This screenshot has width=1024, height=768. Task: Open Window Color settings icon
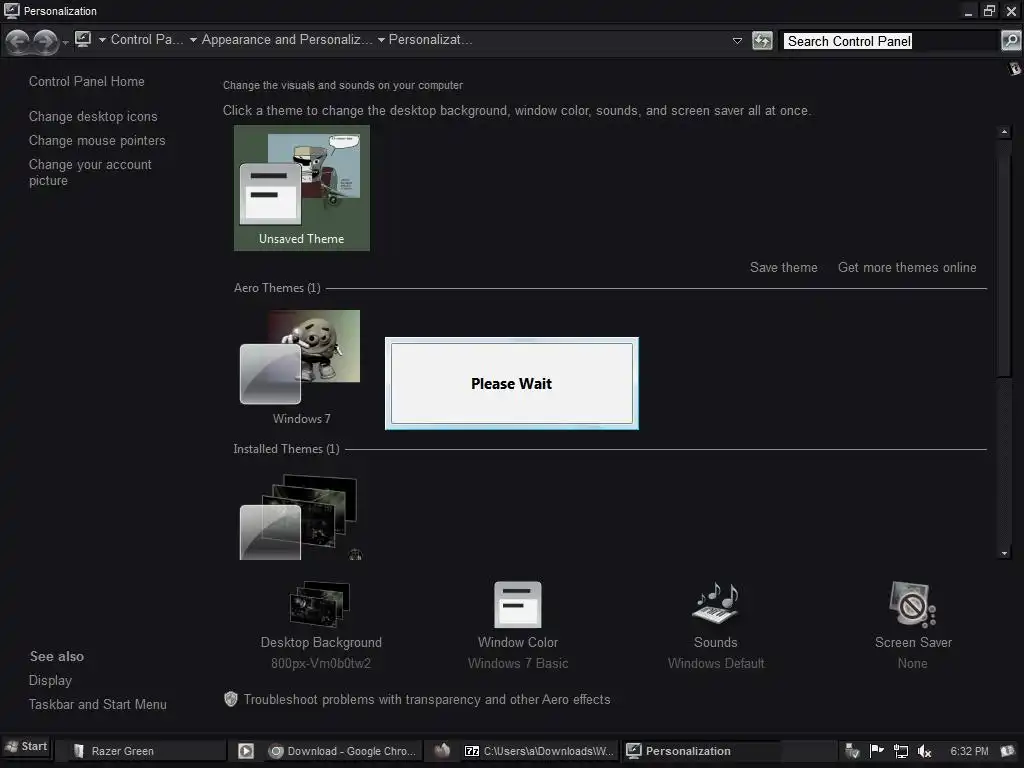point(518,605)
